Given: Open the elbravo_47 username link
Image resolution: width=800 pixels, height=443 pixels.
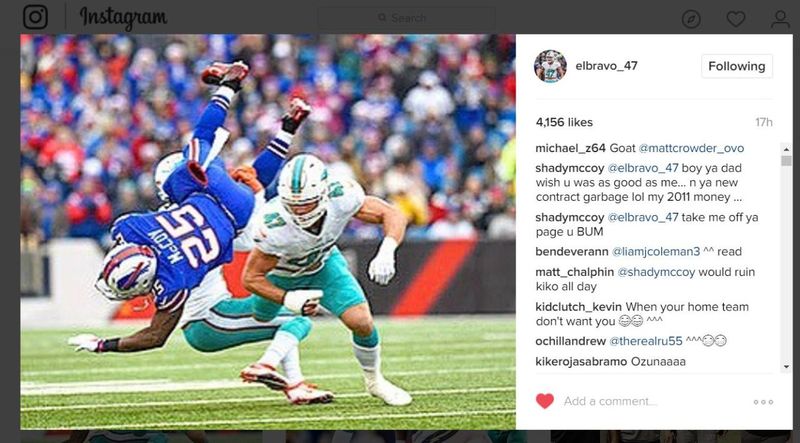Looking at the screenshot, I should (606, 66).
